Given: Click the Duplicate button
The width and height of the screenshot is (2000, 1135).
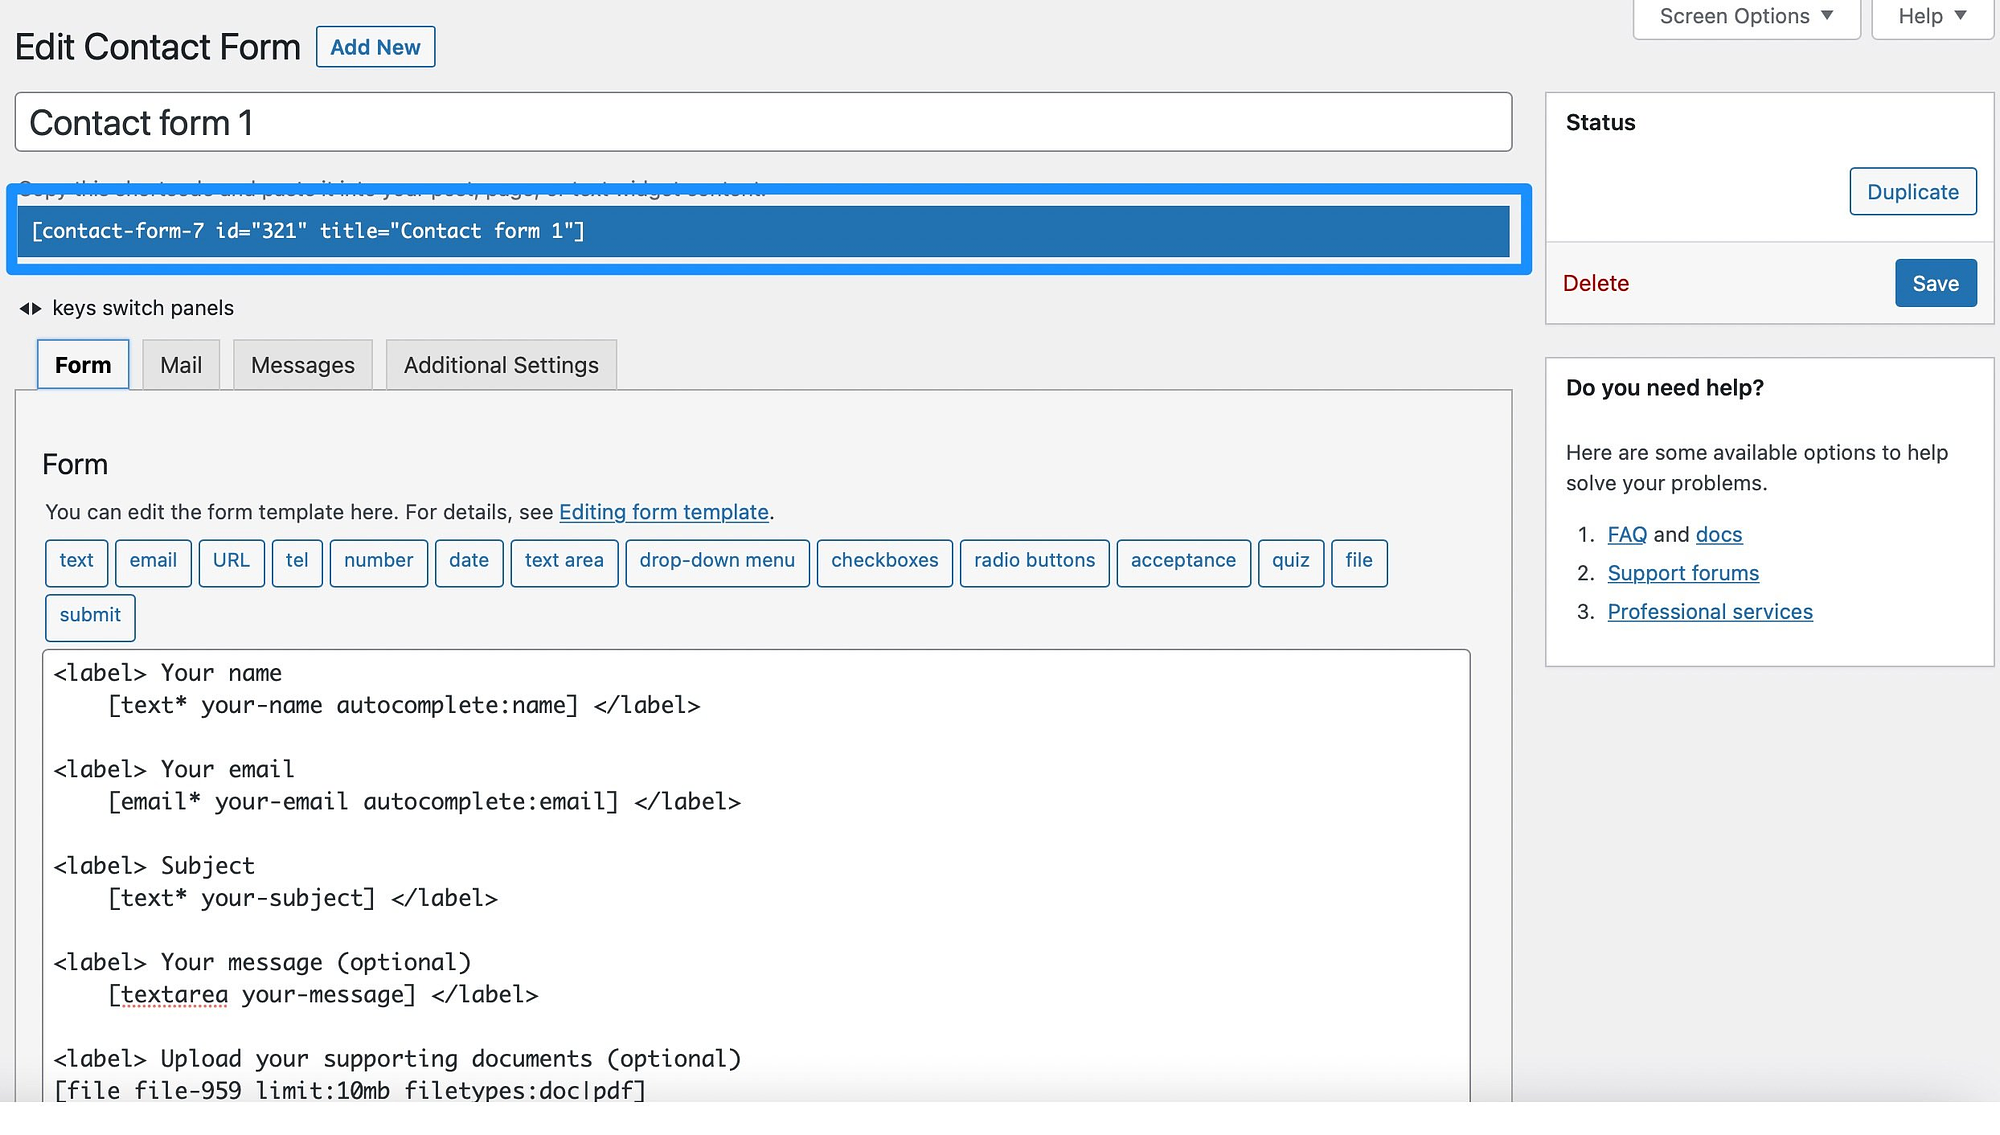Looking at the screenshot, I should pos(1911,191).
